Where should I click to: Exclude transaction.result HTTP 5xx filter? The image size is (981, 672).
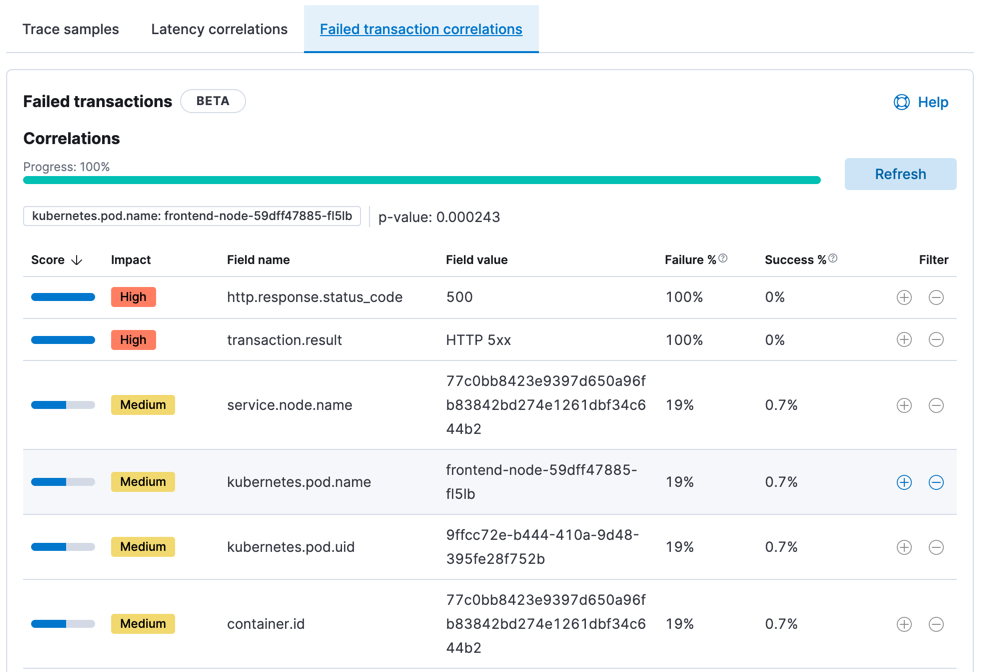coord(936,340)
